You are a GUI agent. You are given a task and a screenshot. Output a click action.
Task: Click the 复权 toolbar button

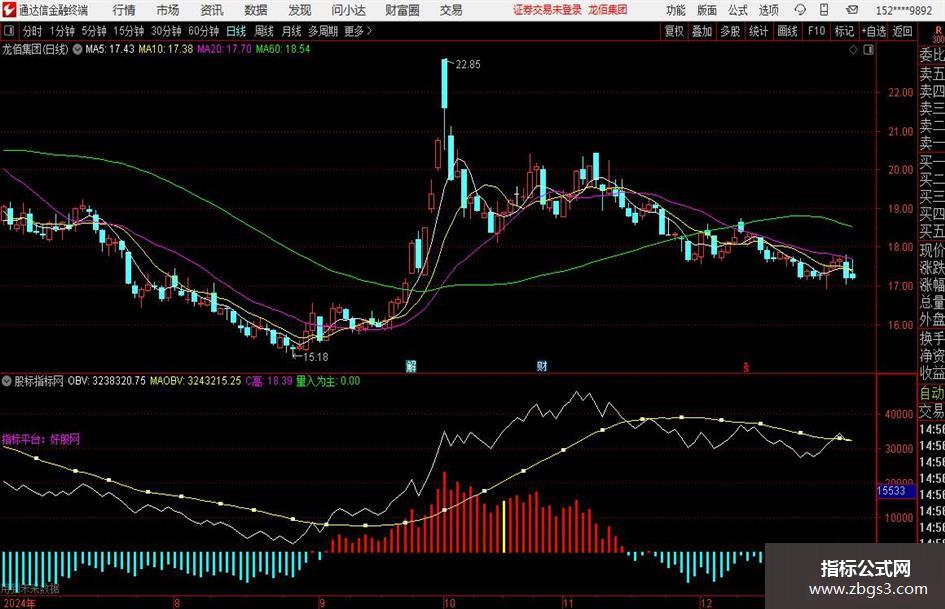point(674,31)
